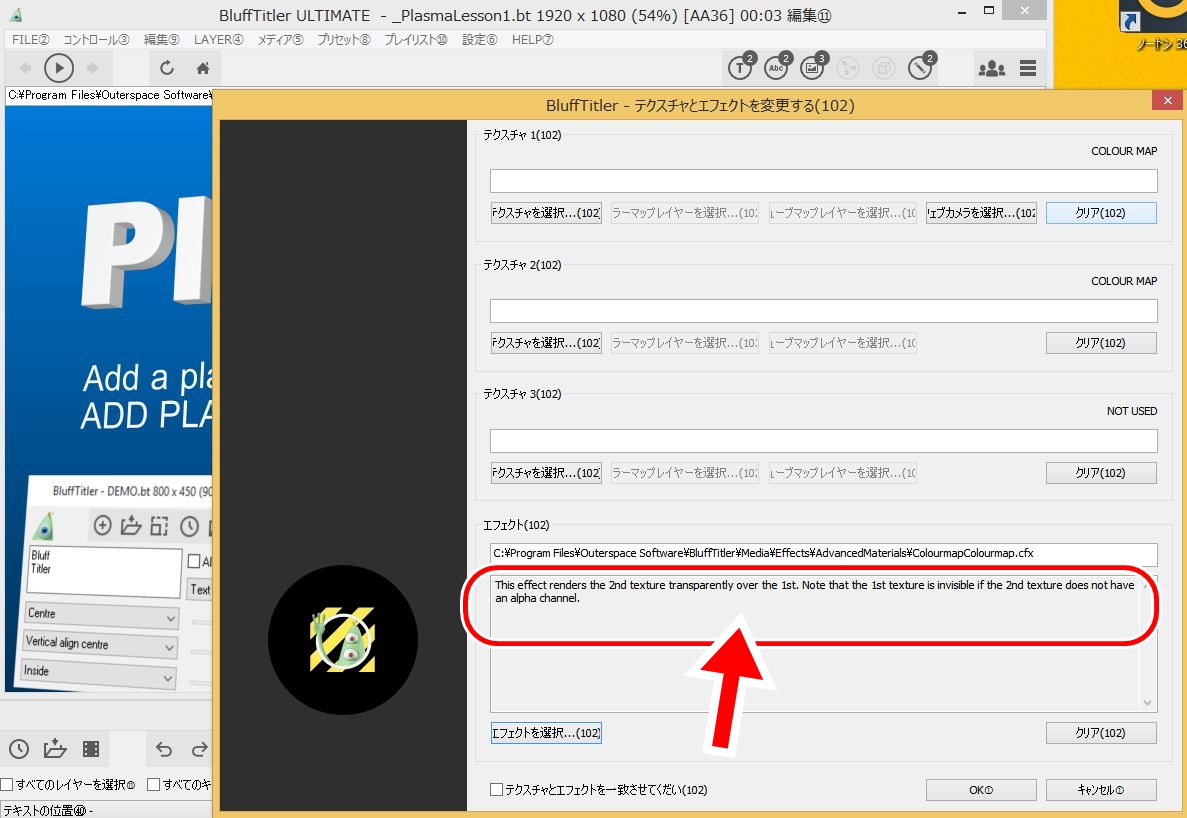1187x818 pixels.
Task: Confirm dialog with OK button
Action: 981,790
